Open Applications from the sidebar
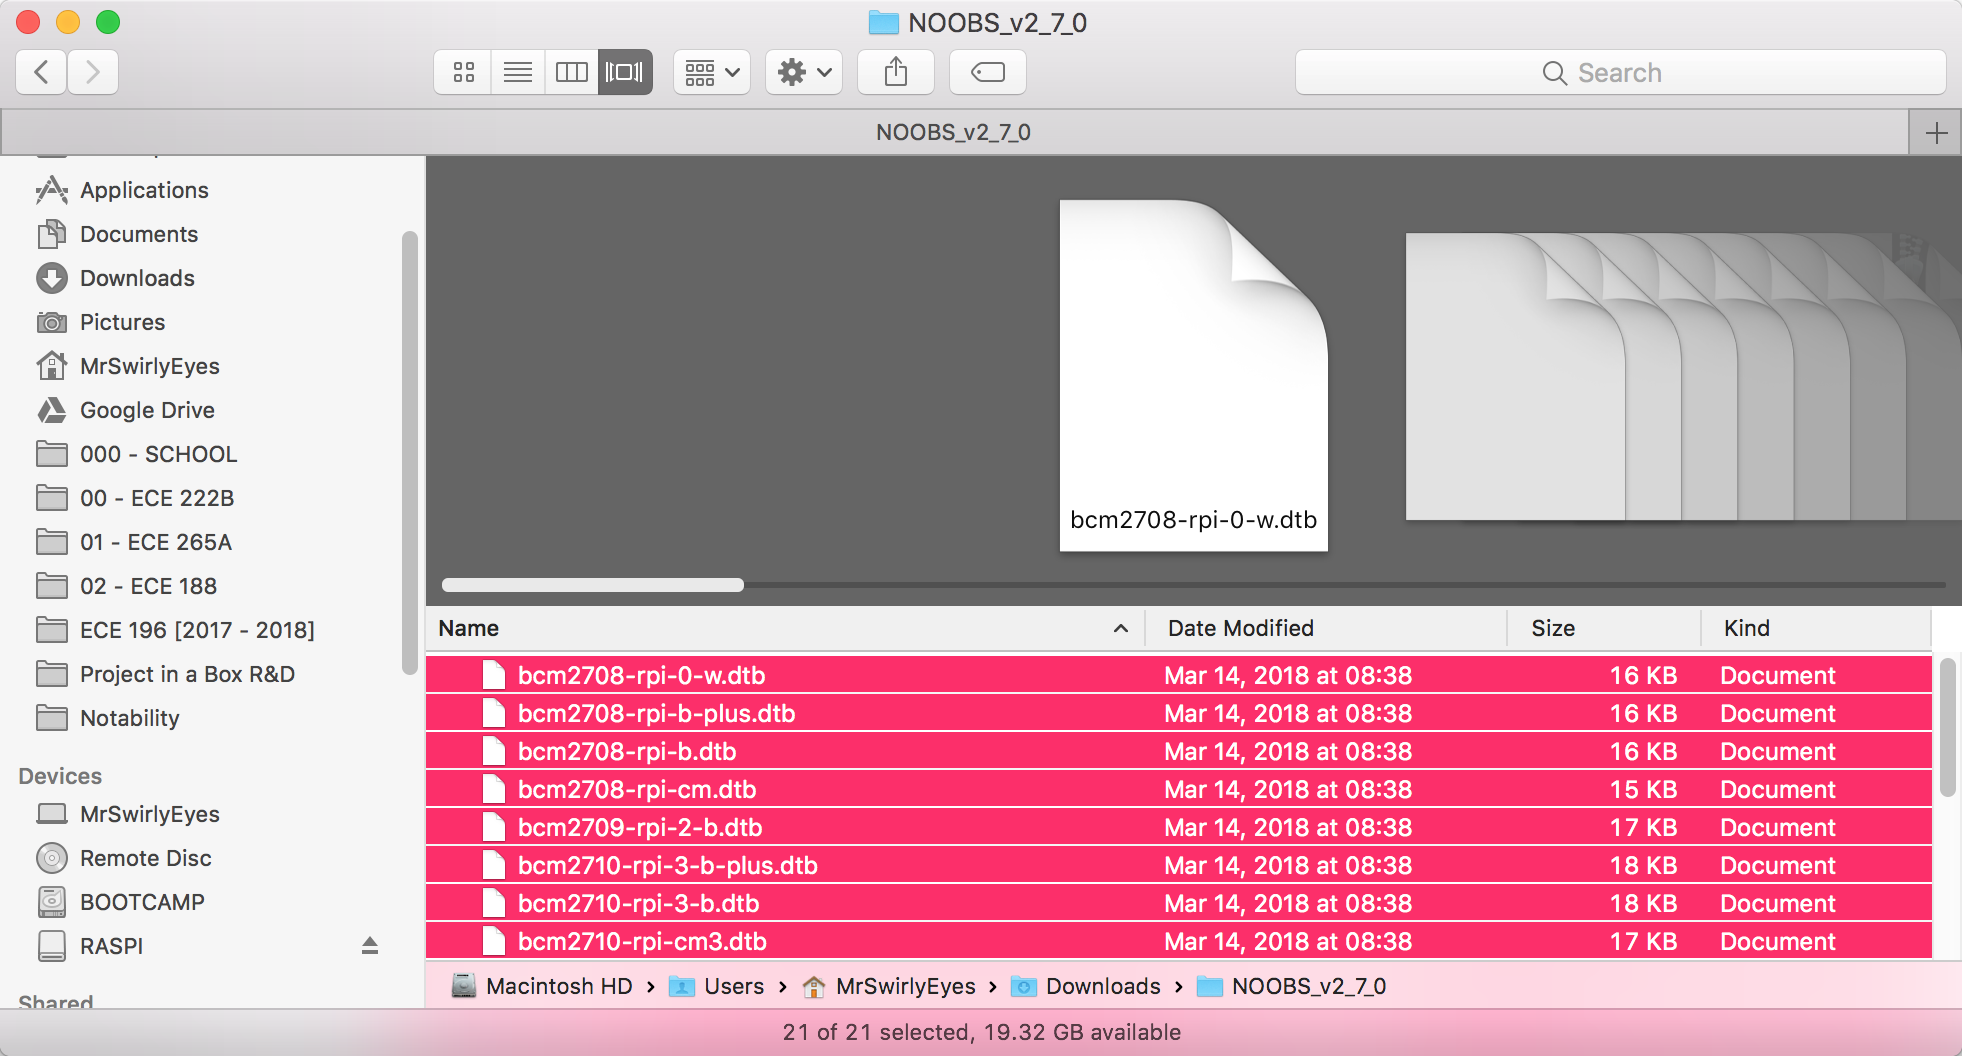The height and width of the screenshot is (1056, 1962). click(143, 190)
